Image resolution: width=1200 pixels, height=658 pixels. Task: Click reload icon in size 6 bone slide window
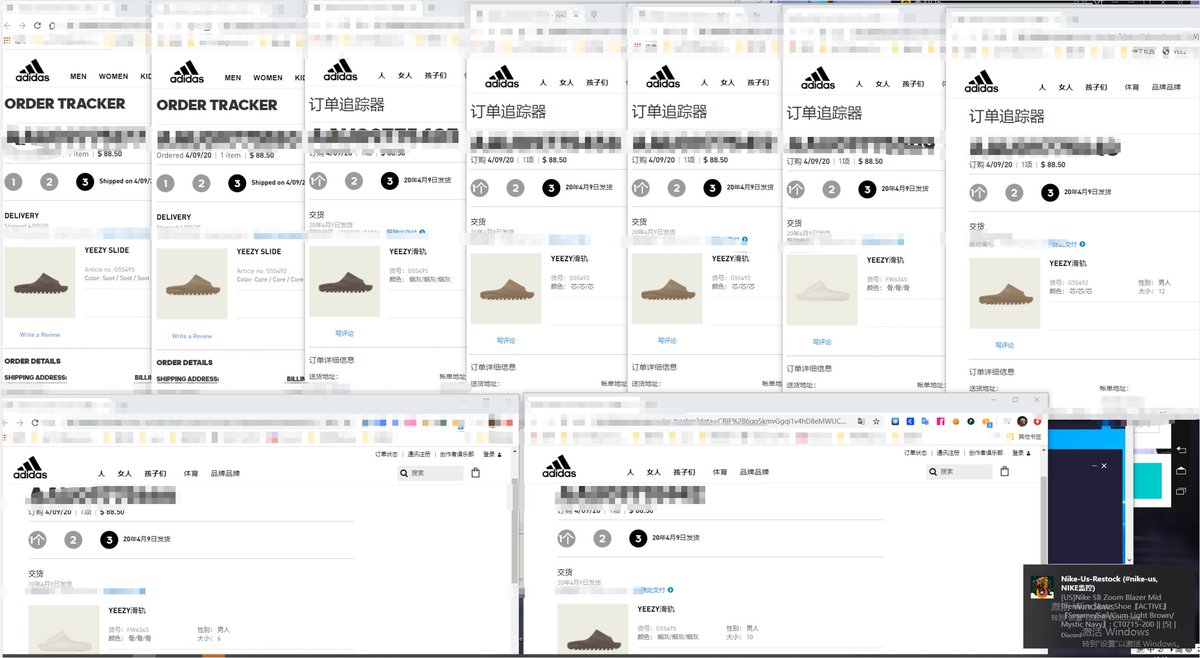pos(35,423)
